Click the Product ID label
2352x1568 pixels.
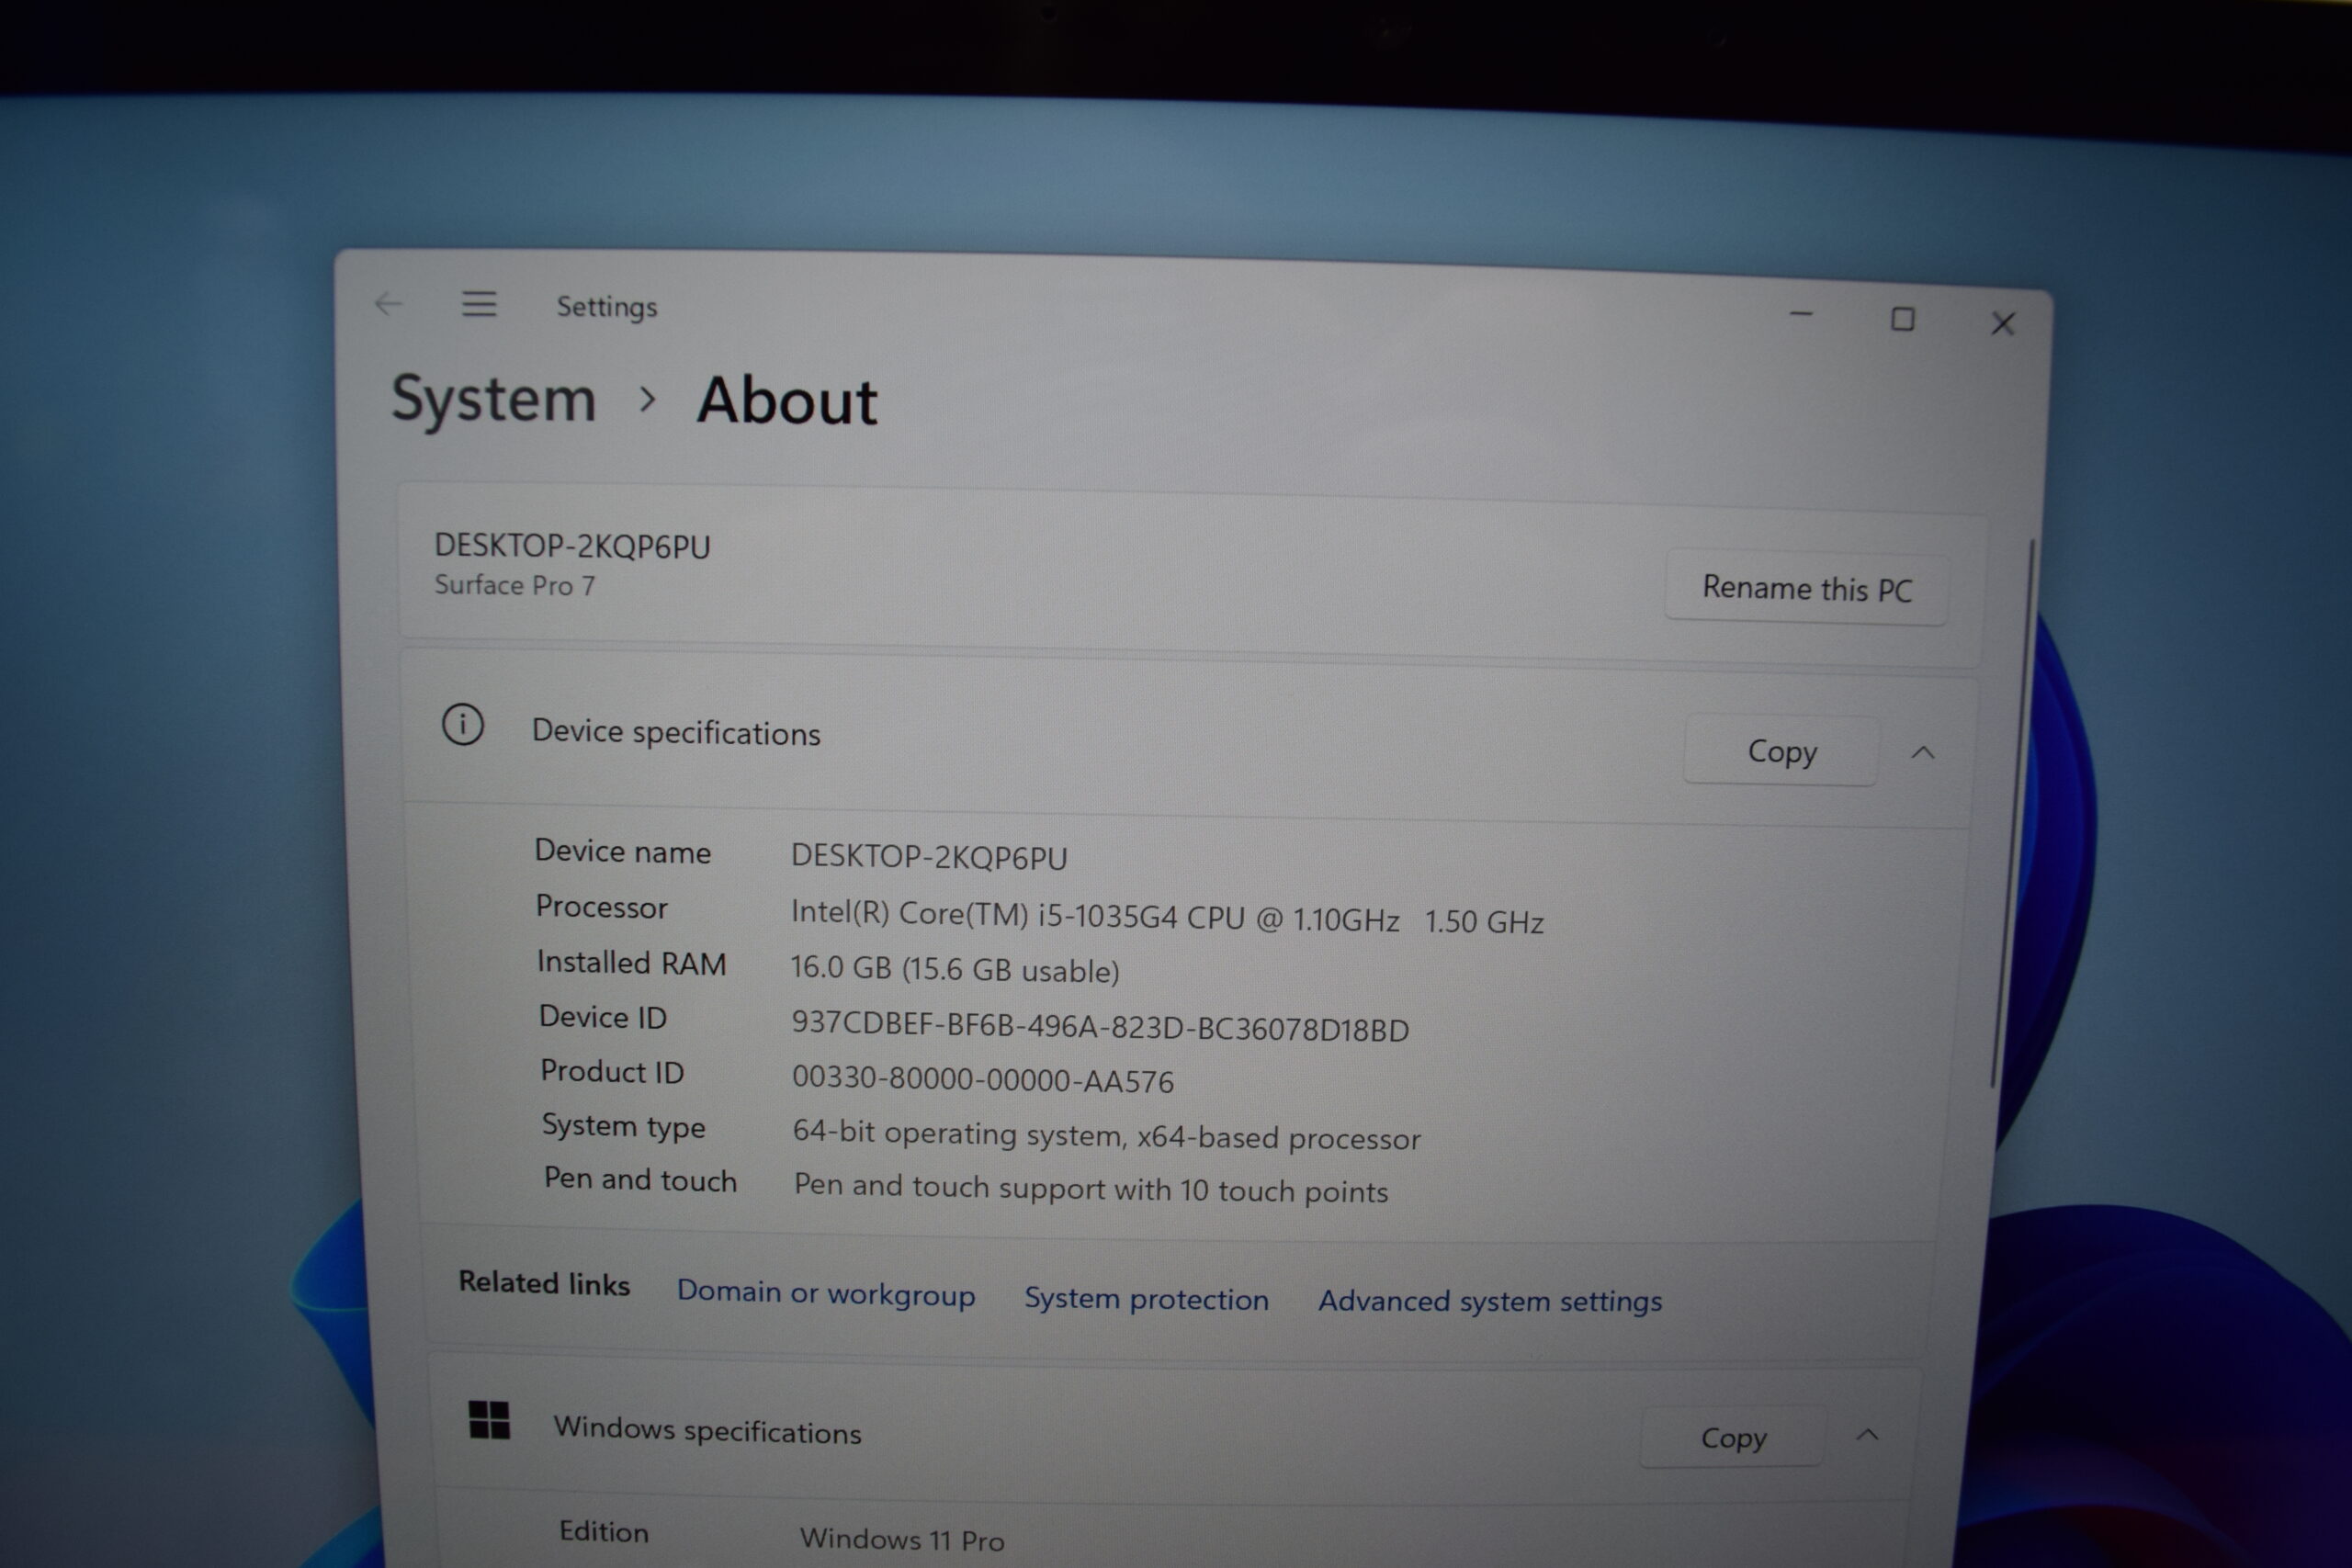[x=612, y=1071]
